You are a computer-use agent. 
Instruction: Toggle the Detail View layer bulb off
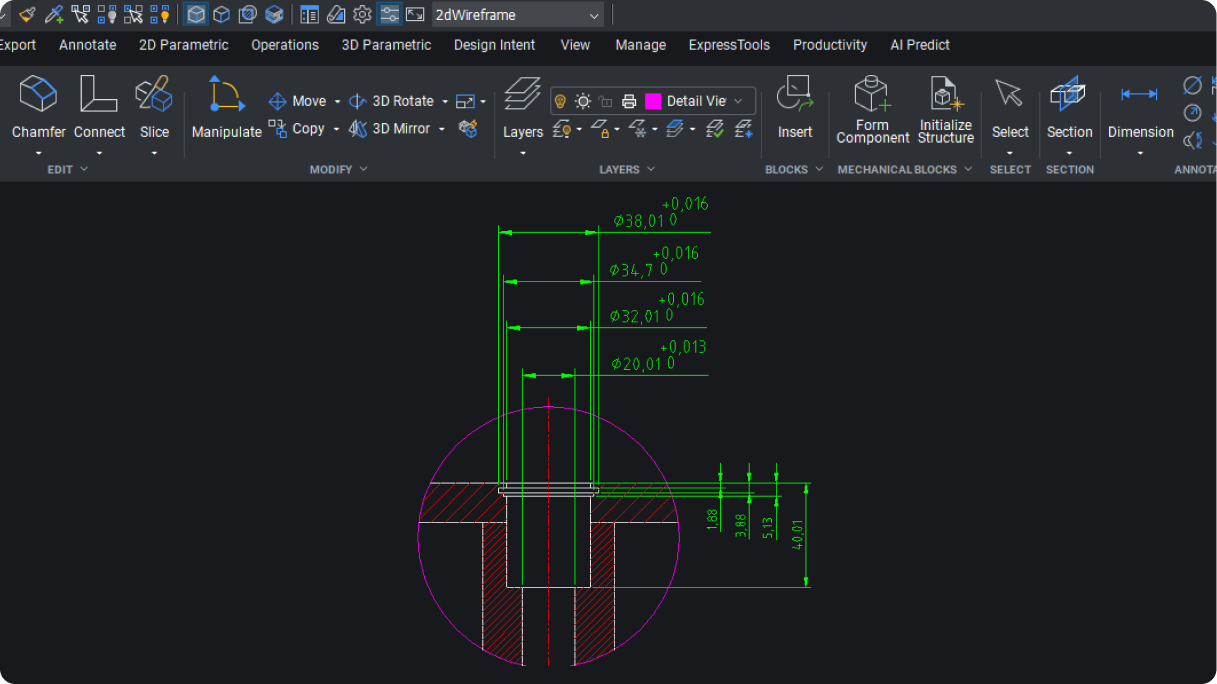(x=560, y=101)
